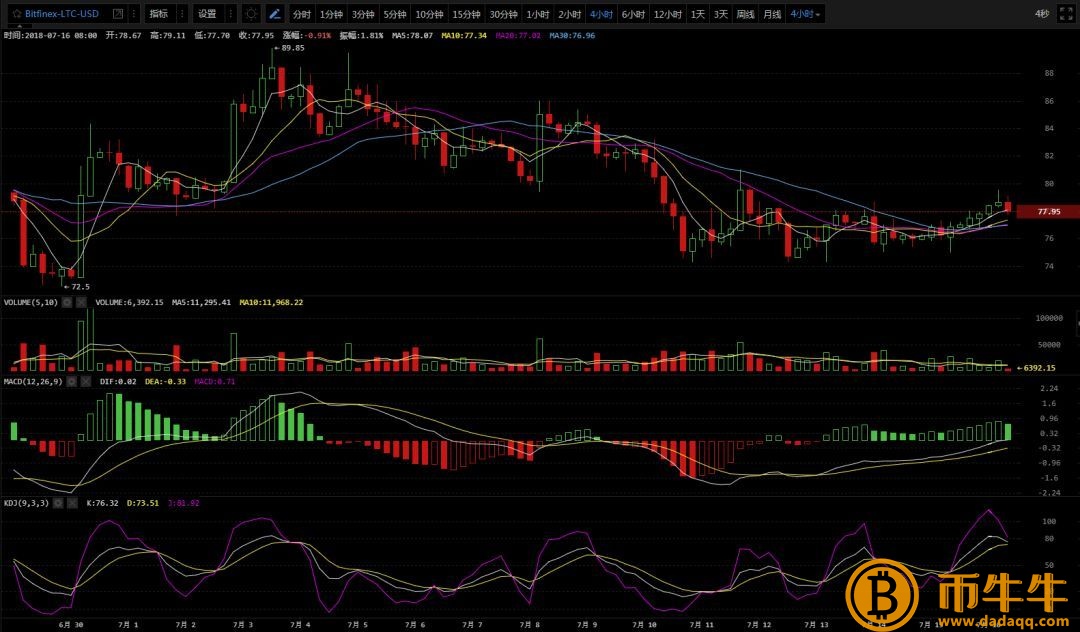
Task: Select the 30分钟 interval
Action: click(x=503, y=14)
